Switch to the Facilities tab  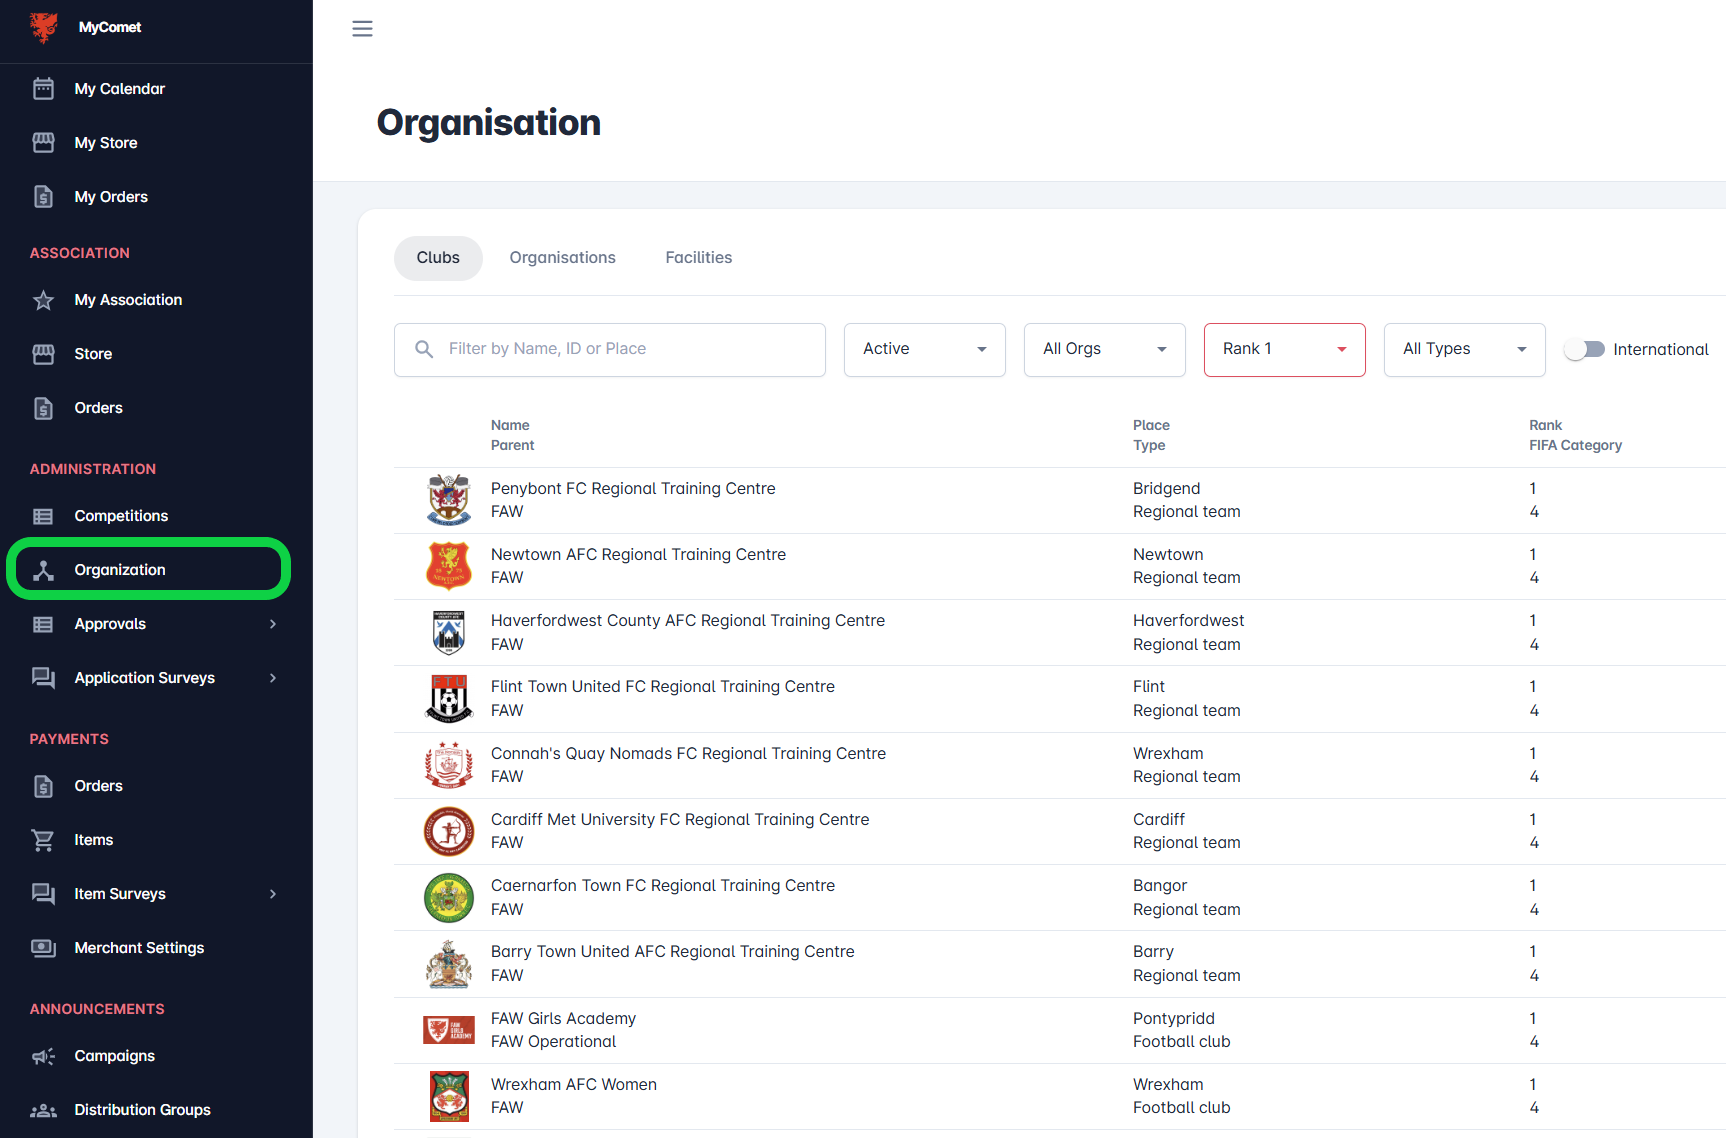698,257
